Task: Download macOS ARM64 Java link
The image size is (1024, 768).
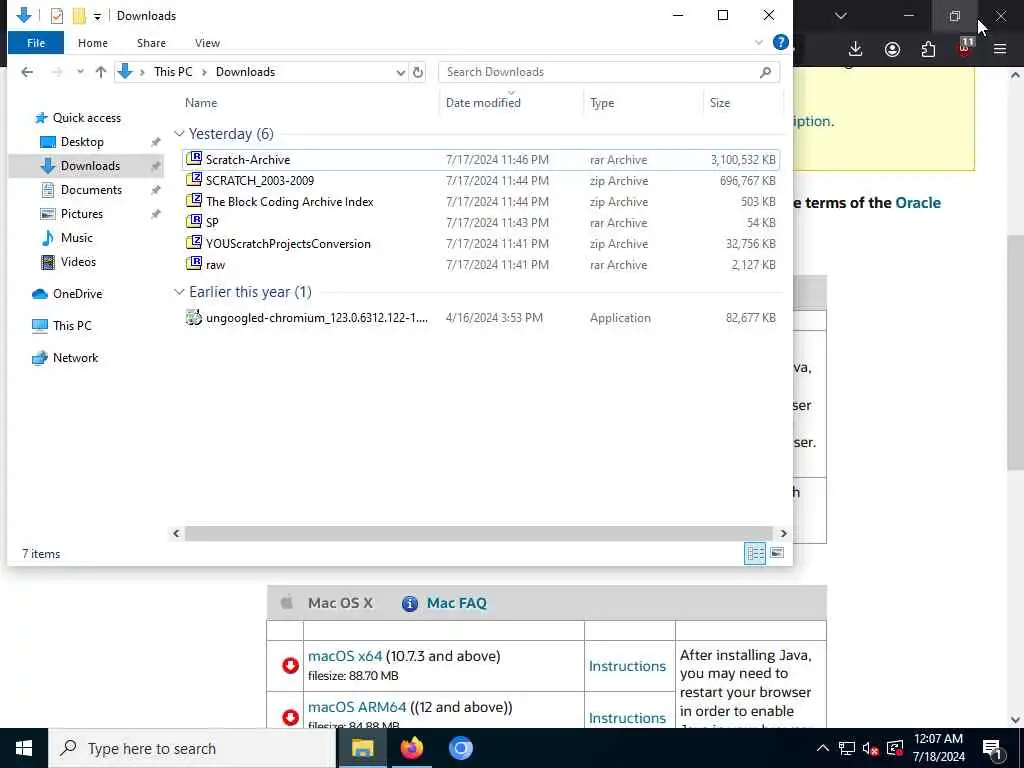Action: click(357, 707)
